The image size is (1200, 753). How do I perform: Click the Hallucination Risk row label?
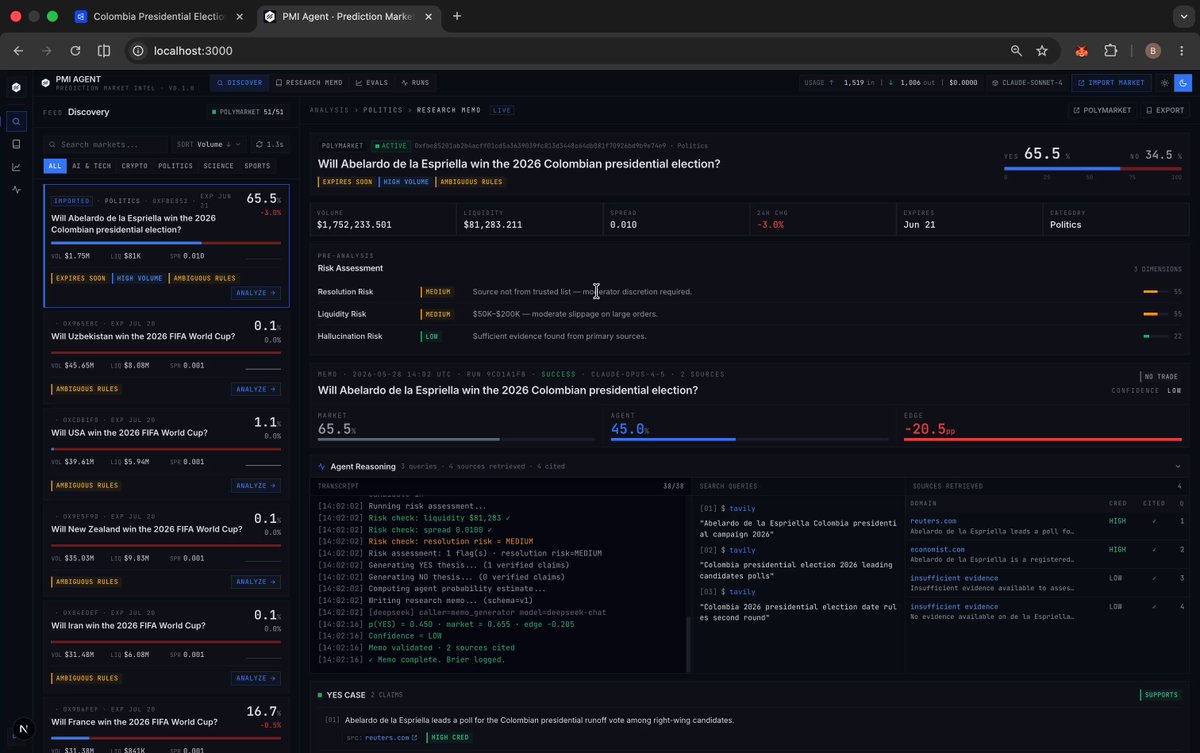coord(350,336)
